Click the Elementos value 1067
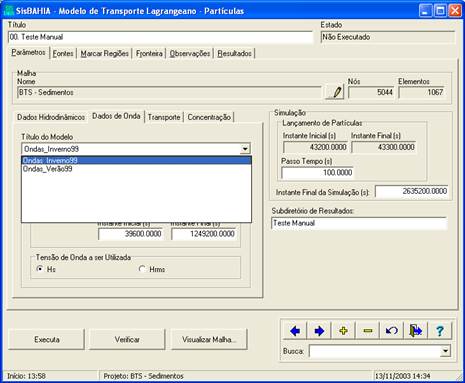Screen dimensions: 465x383 [422, 92]
